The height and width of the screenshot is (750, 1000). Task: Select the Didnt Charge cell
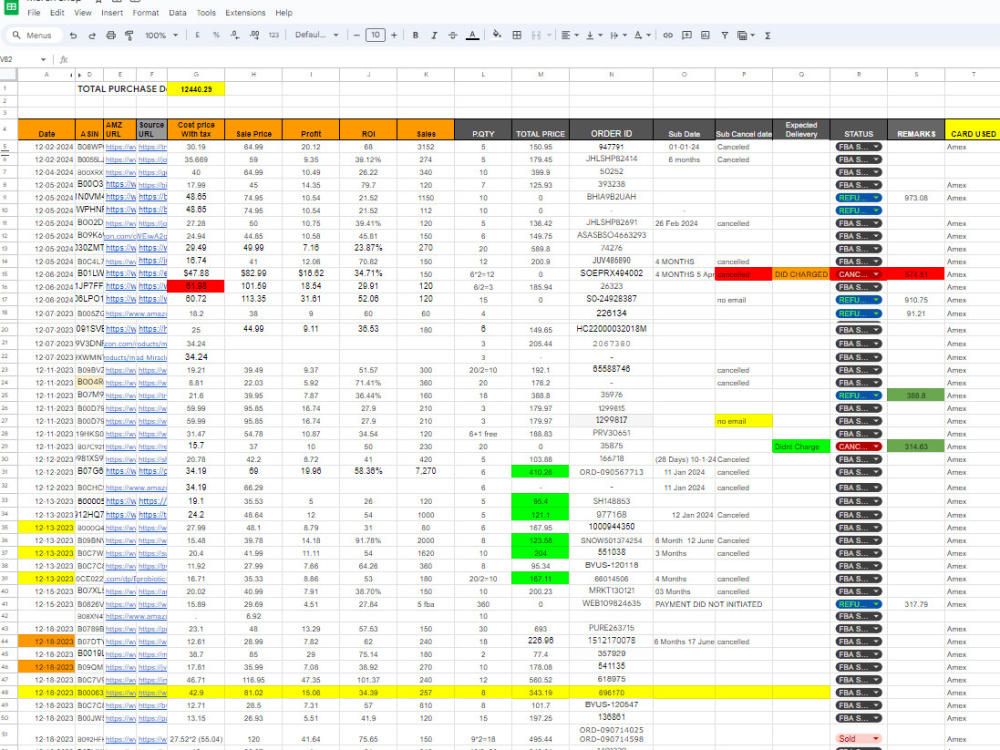click(801, 446)
